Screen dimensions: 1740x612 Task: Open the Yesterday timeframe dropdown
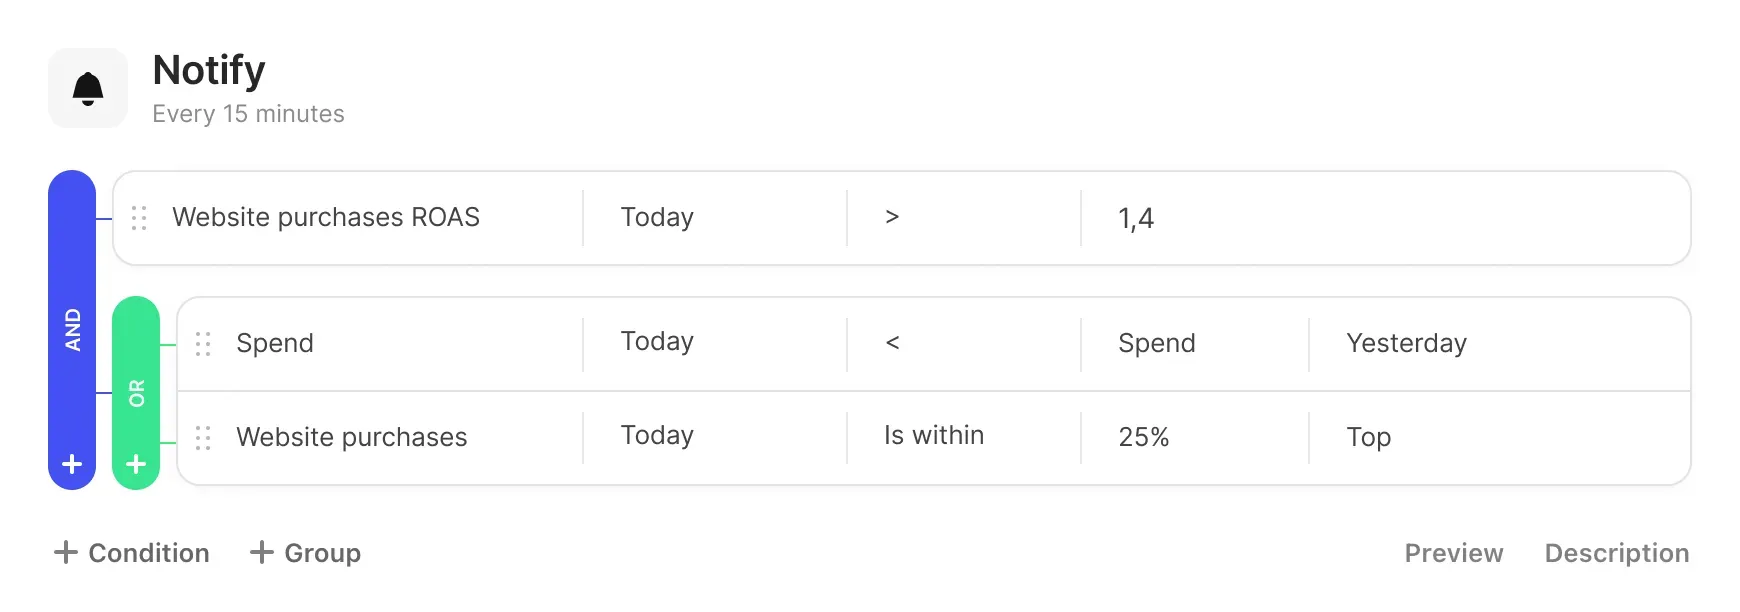coord(1406,343)
